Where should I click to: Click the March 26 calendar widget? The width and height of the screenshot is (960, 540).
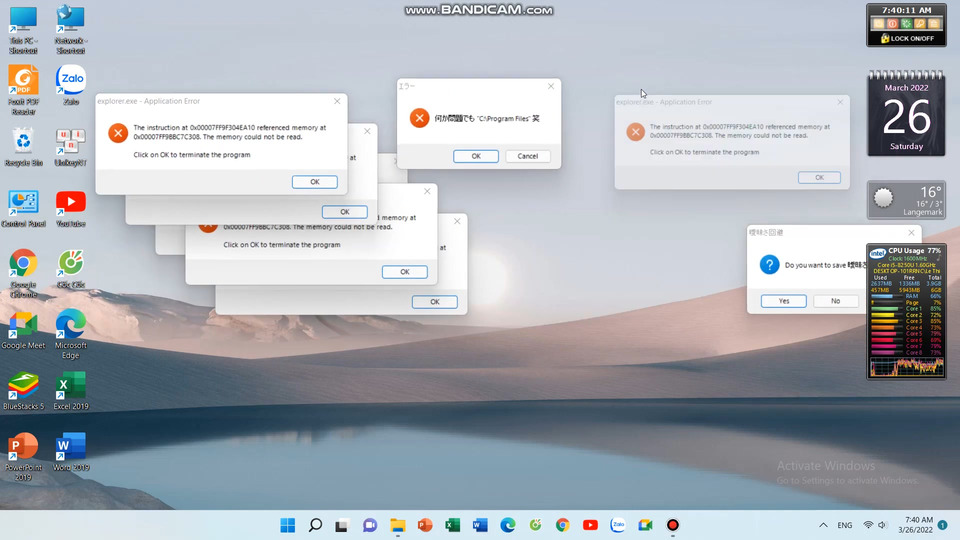coord(906,113)
